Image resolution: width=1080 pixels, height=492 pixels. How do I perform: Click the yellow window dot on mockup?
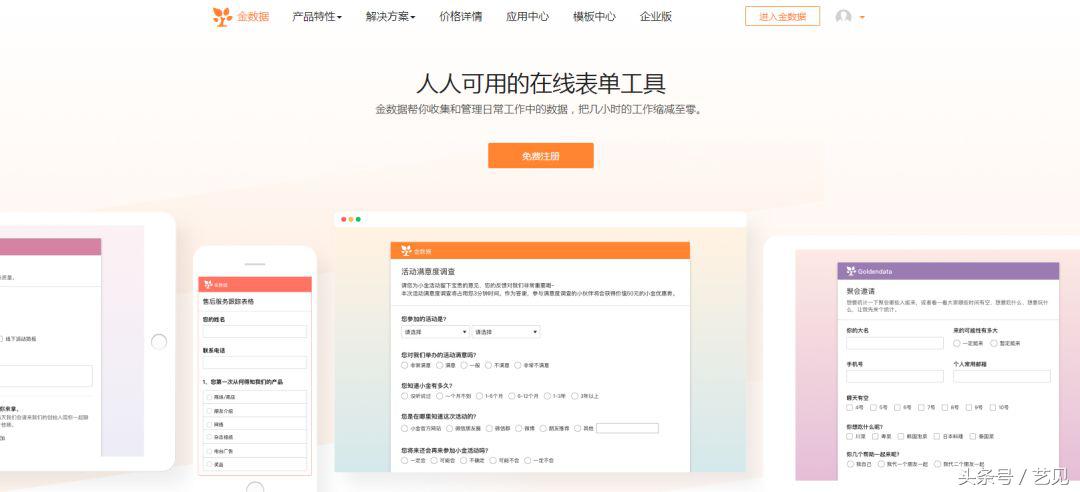coord(351,219)
